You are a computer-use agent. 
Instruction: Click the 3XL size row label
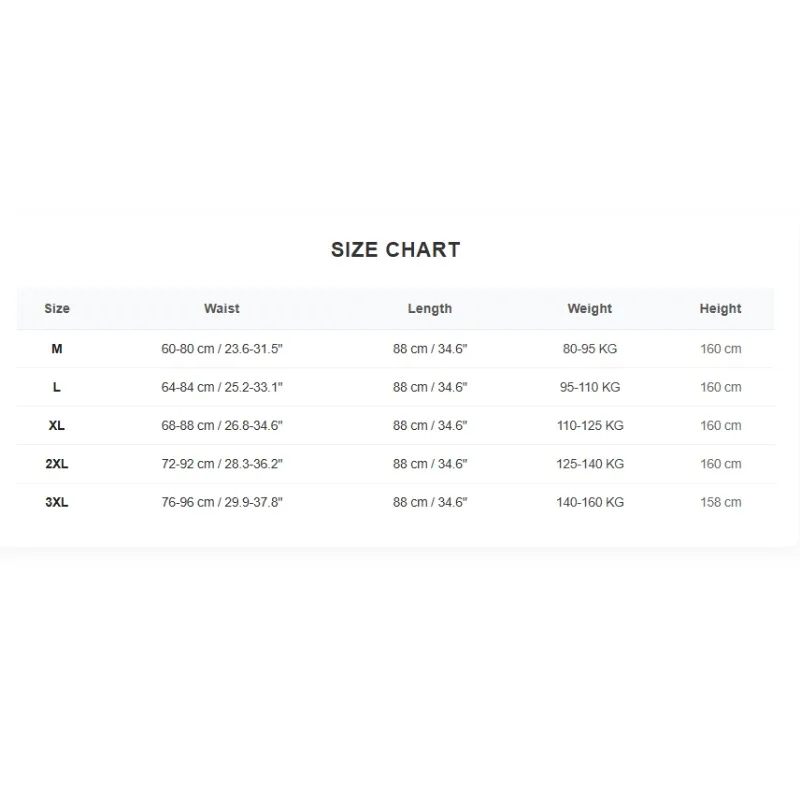coord(57,502)
